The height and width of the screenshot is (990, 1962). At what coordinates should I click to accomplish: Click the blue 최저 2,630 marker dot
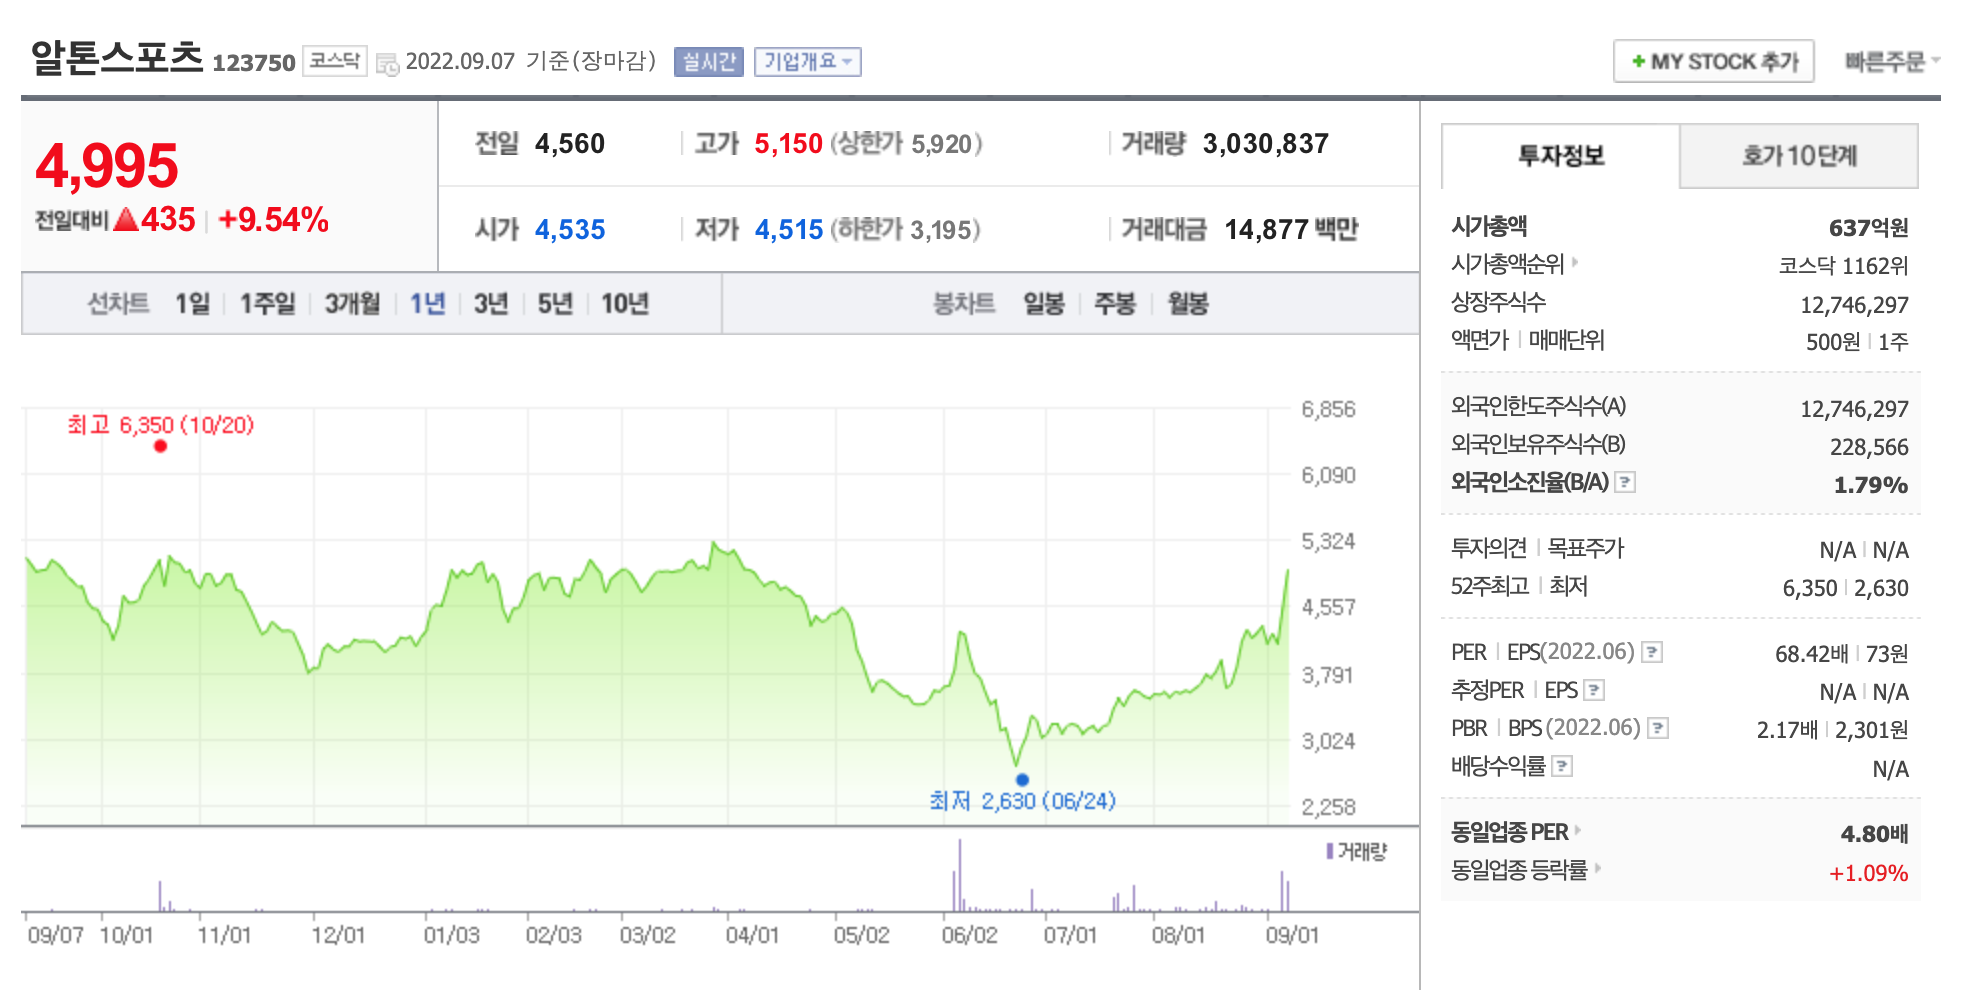tap(1022, 779)
